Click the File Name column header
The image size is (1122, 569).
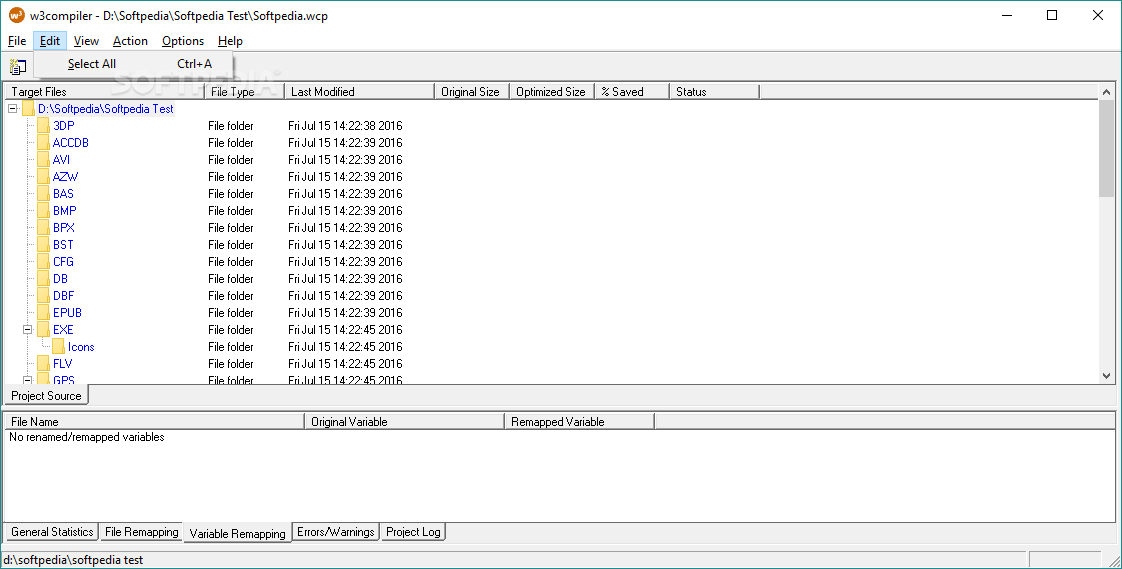155,422
